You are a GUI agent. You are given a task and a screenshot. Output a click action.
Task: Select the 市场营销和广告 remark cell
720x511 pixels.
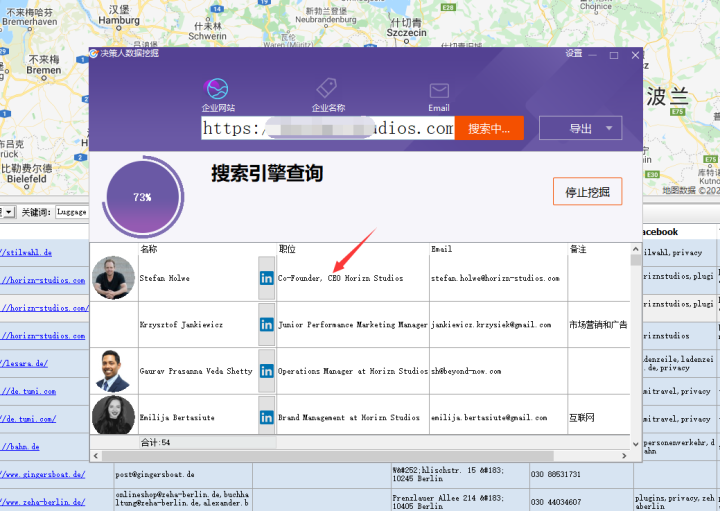(598, 325)
